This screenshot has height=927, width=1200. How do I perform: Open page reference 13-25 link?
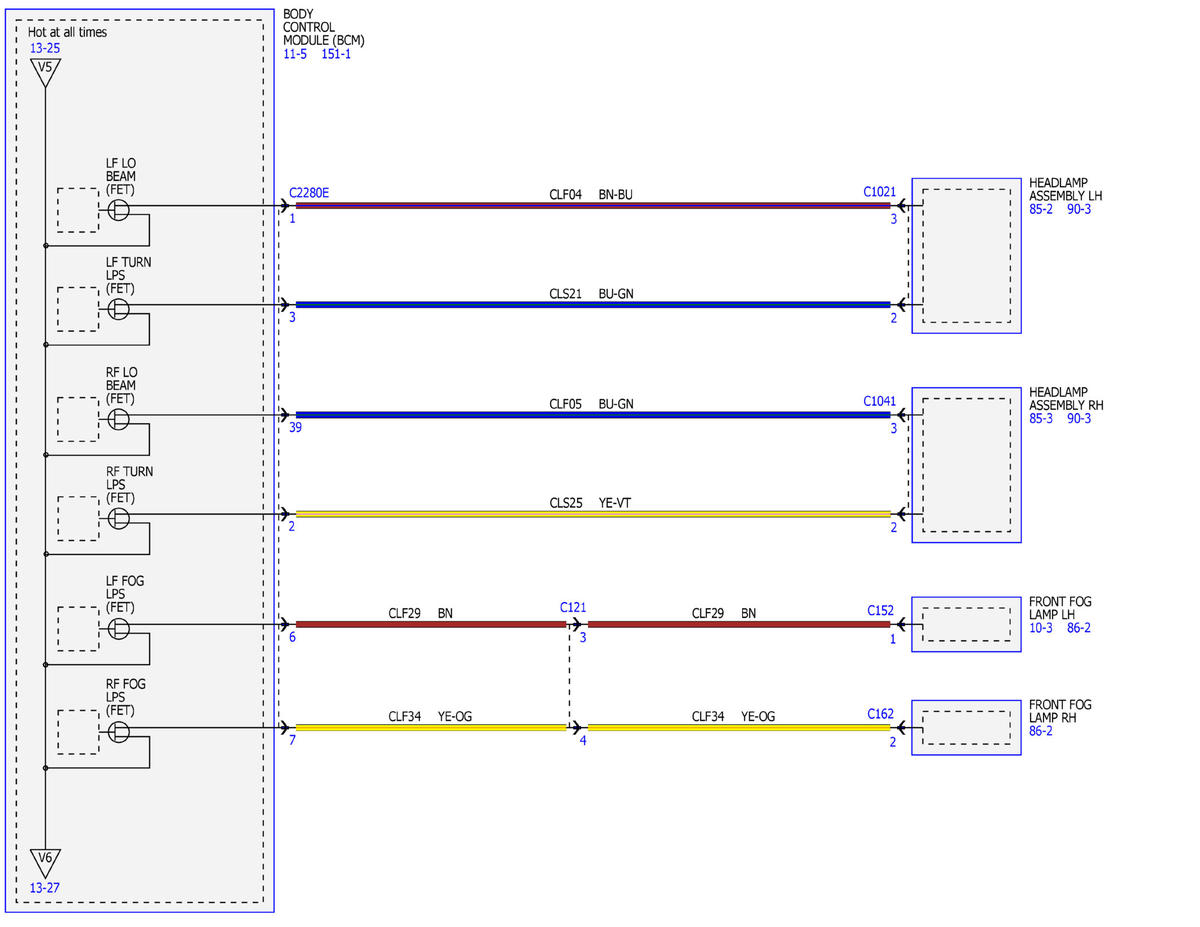click(x=44, y=48)
